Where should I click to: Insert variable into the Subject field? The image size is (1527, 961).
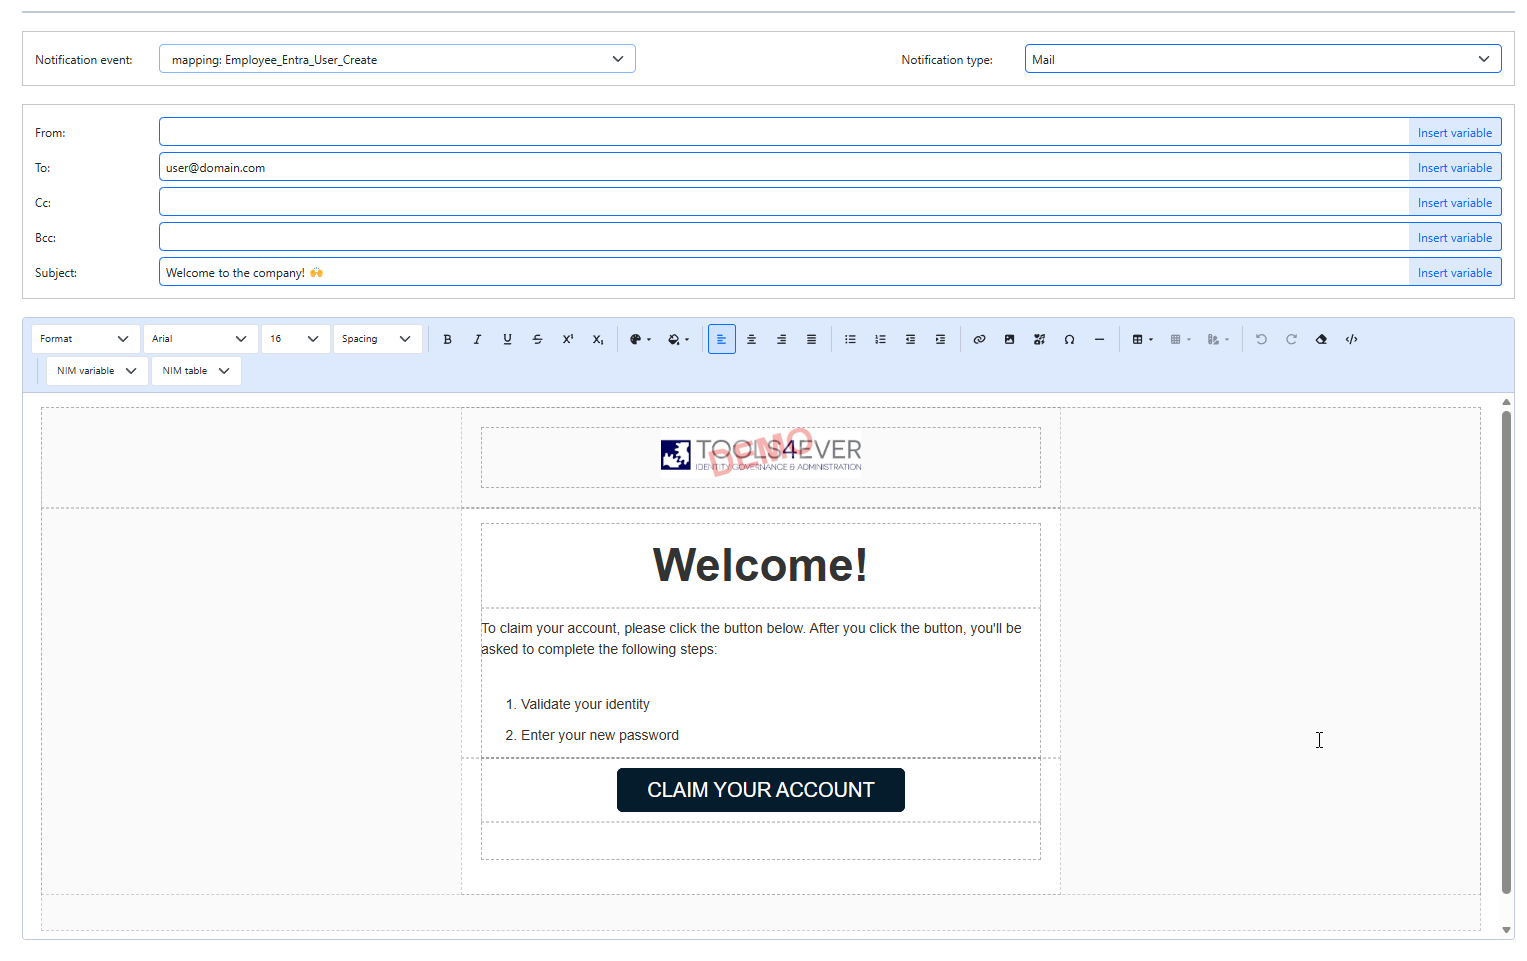tap(1455, 272)
